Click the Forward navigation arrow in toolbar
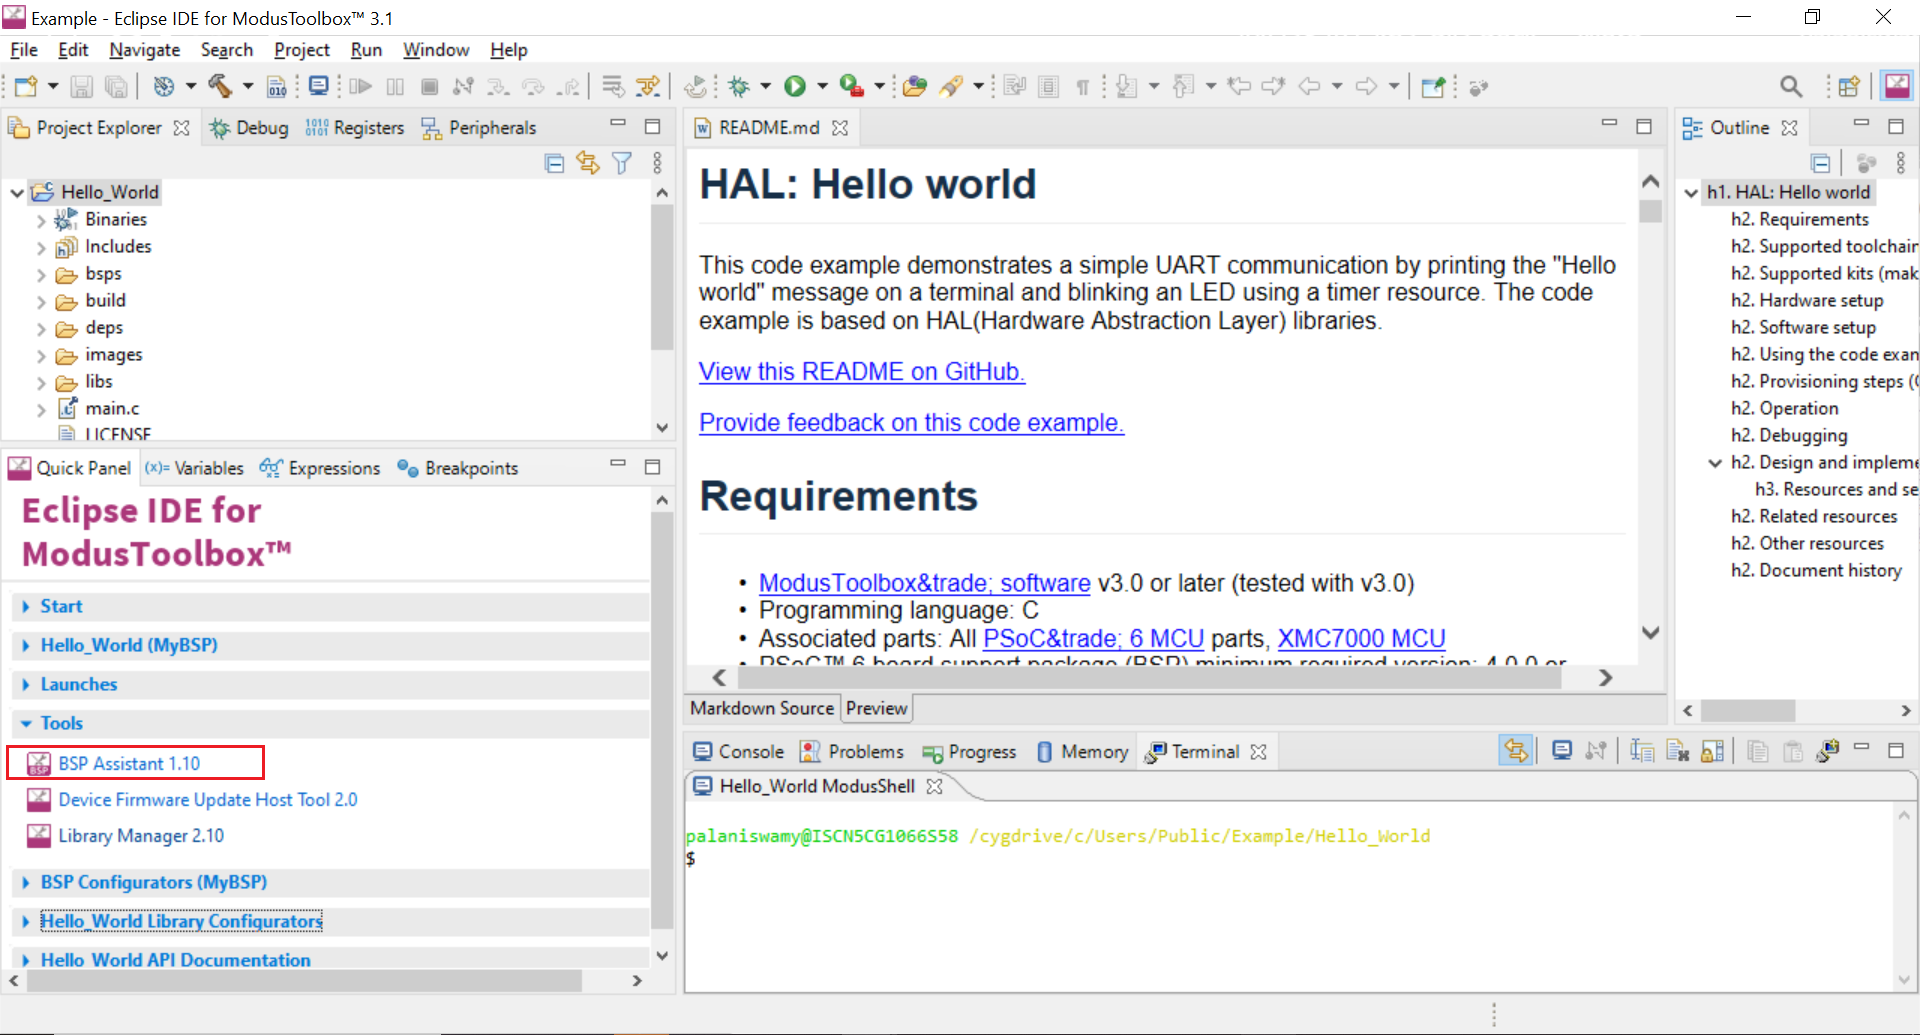1920x1035 pixels. [1366, 87]
